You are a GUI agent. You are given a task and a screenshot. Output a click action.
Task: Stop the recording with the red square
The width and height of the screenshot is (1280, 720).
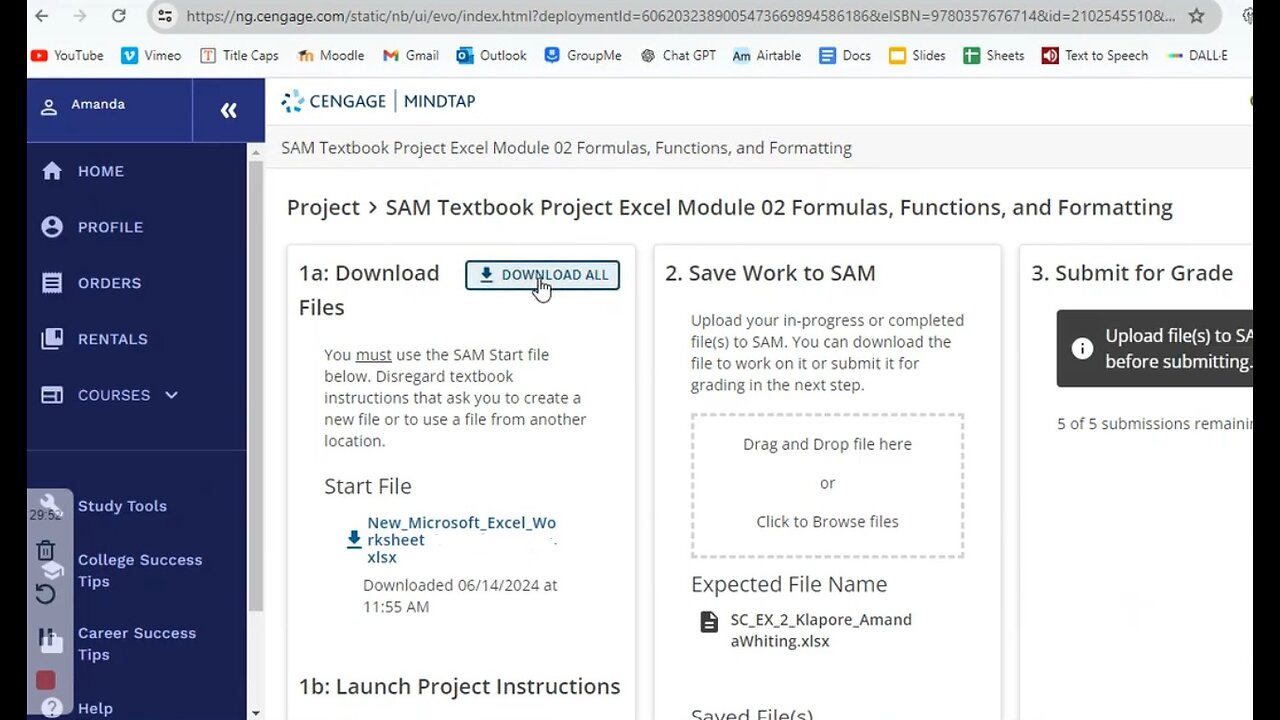pos(45,680)
